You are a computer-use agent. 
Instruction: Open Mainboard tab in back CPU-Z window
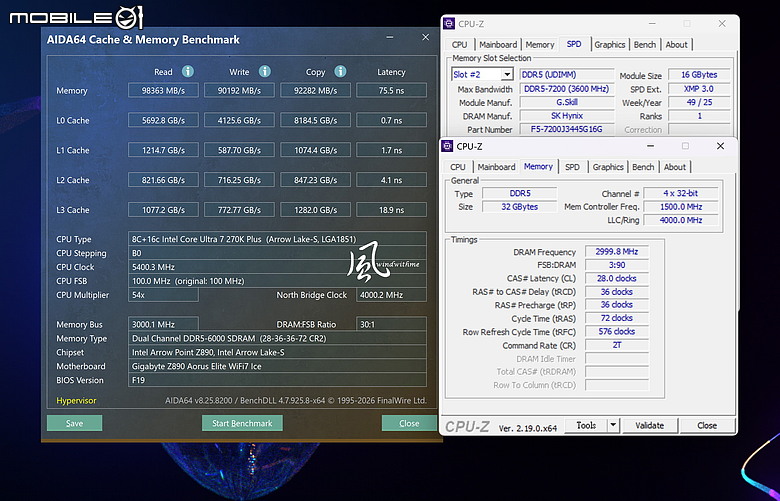pos(498,44)
